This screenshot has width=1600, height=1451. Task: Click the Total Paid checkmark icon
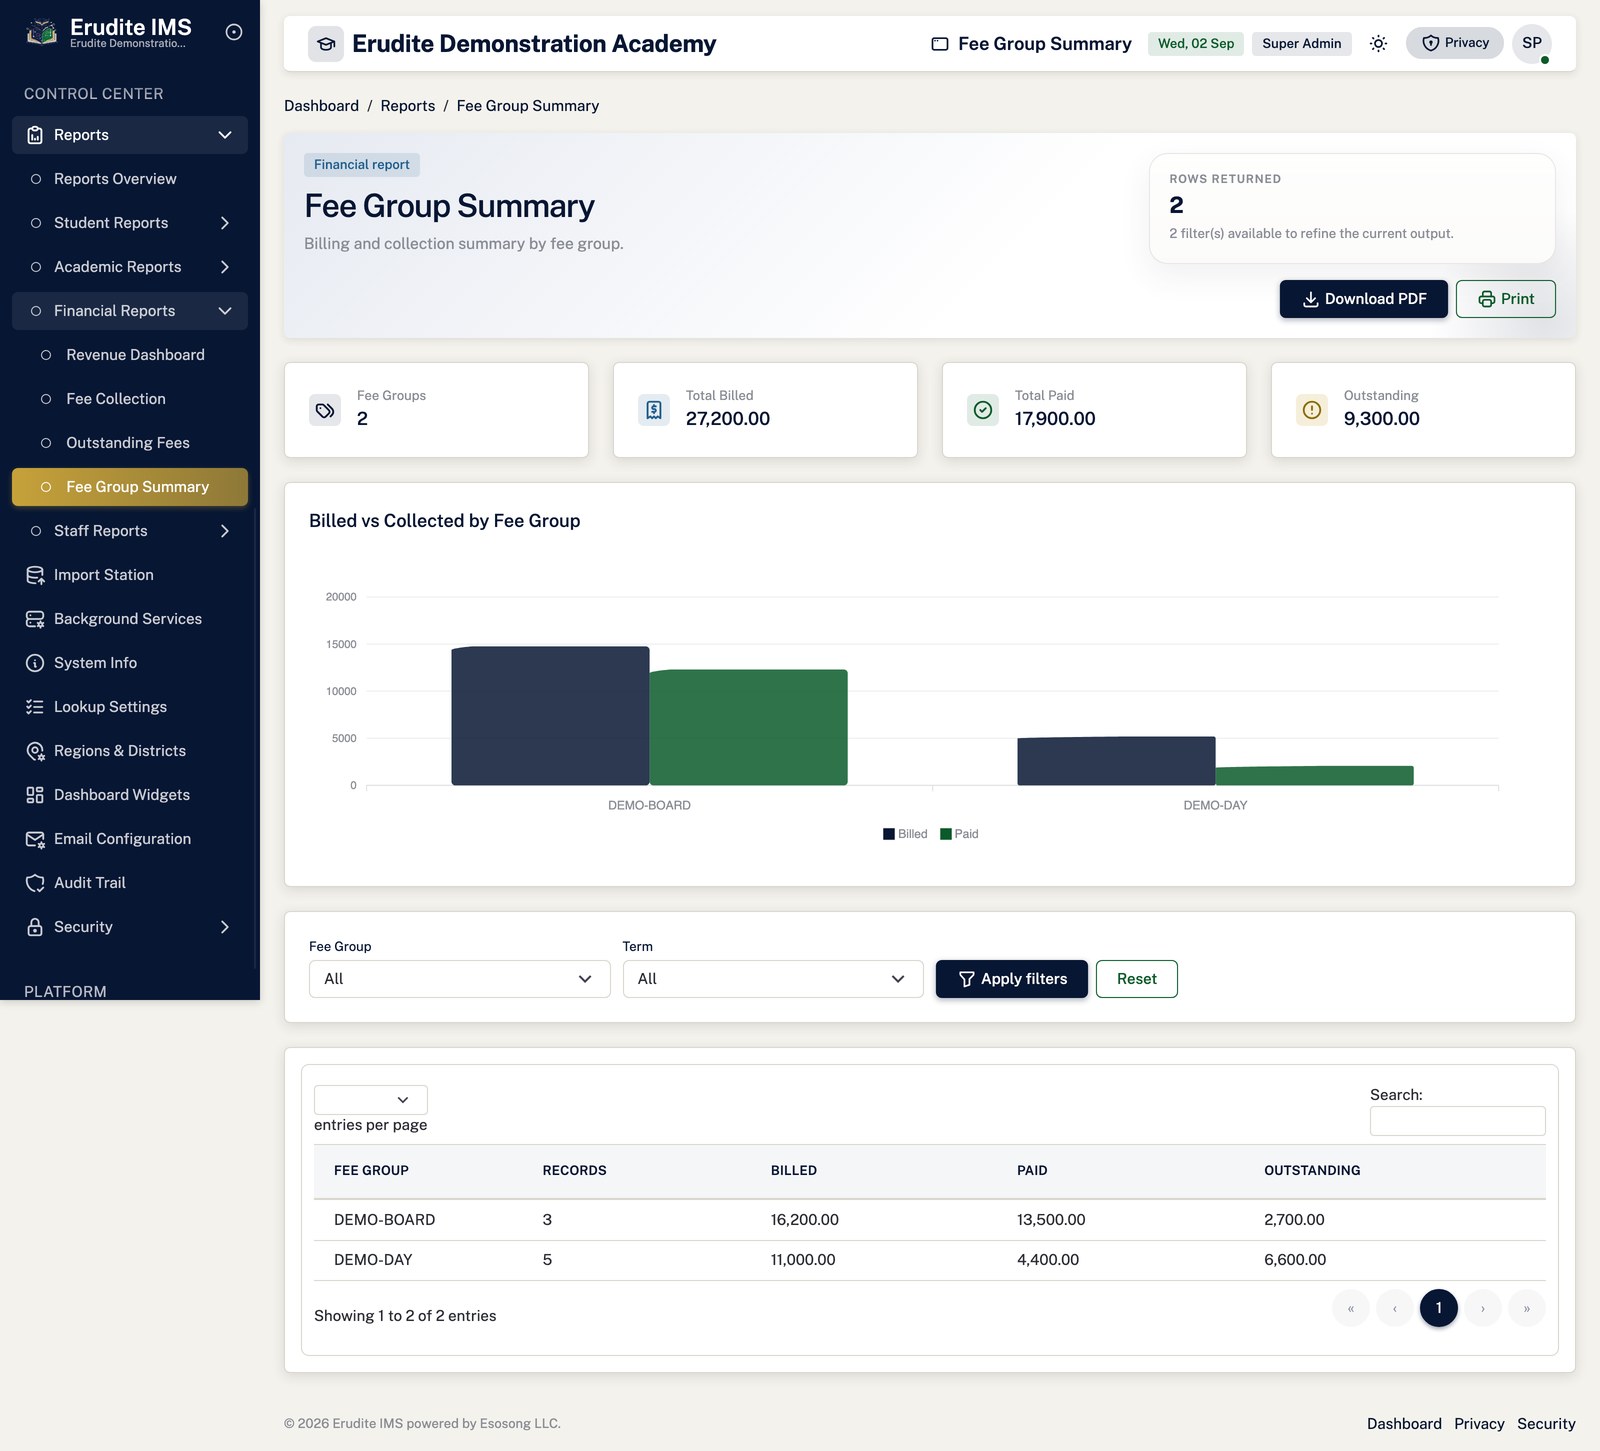[983, 410]
